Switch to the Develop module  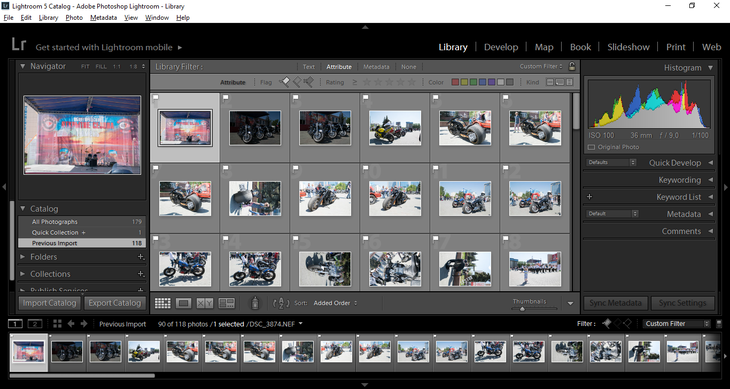[x=501, y=47]
